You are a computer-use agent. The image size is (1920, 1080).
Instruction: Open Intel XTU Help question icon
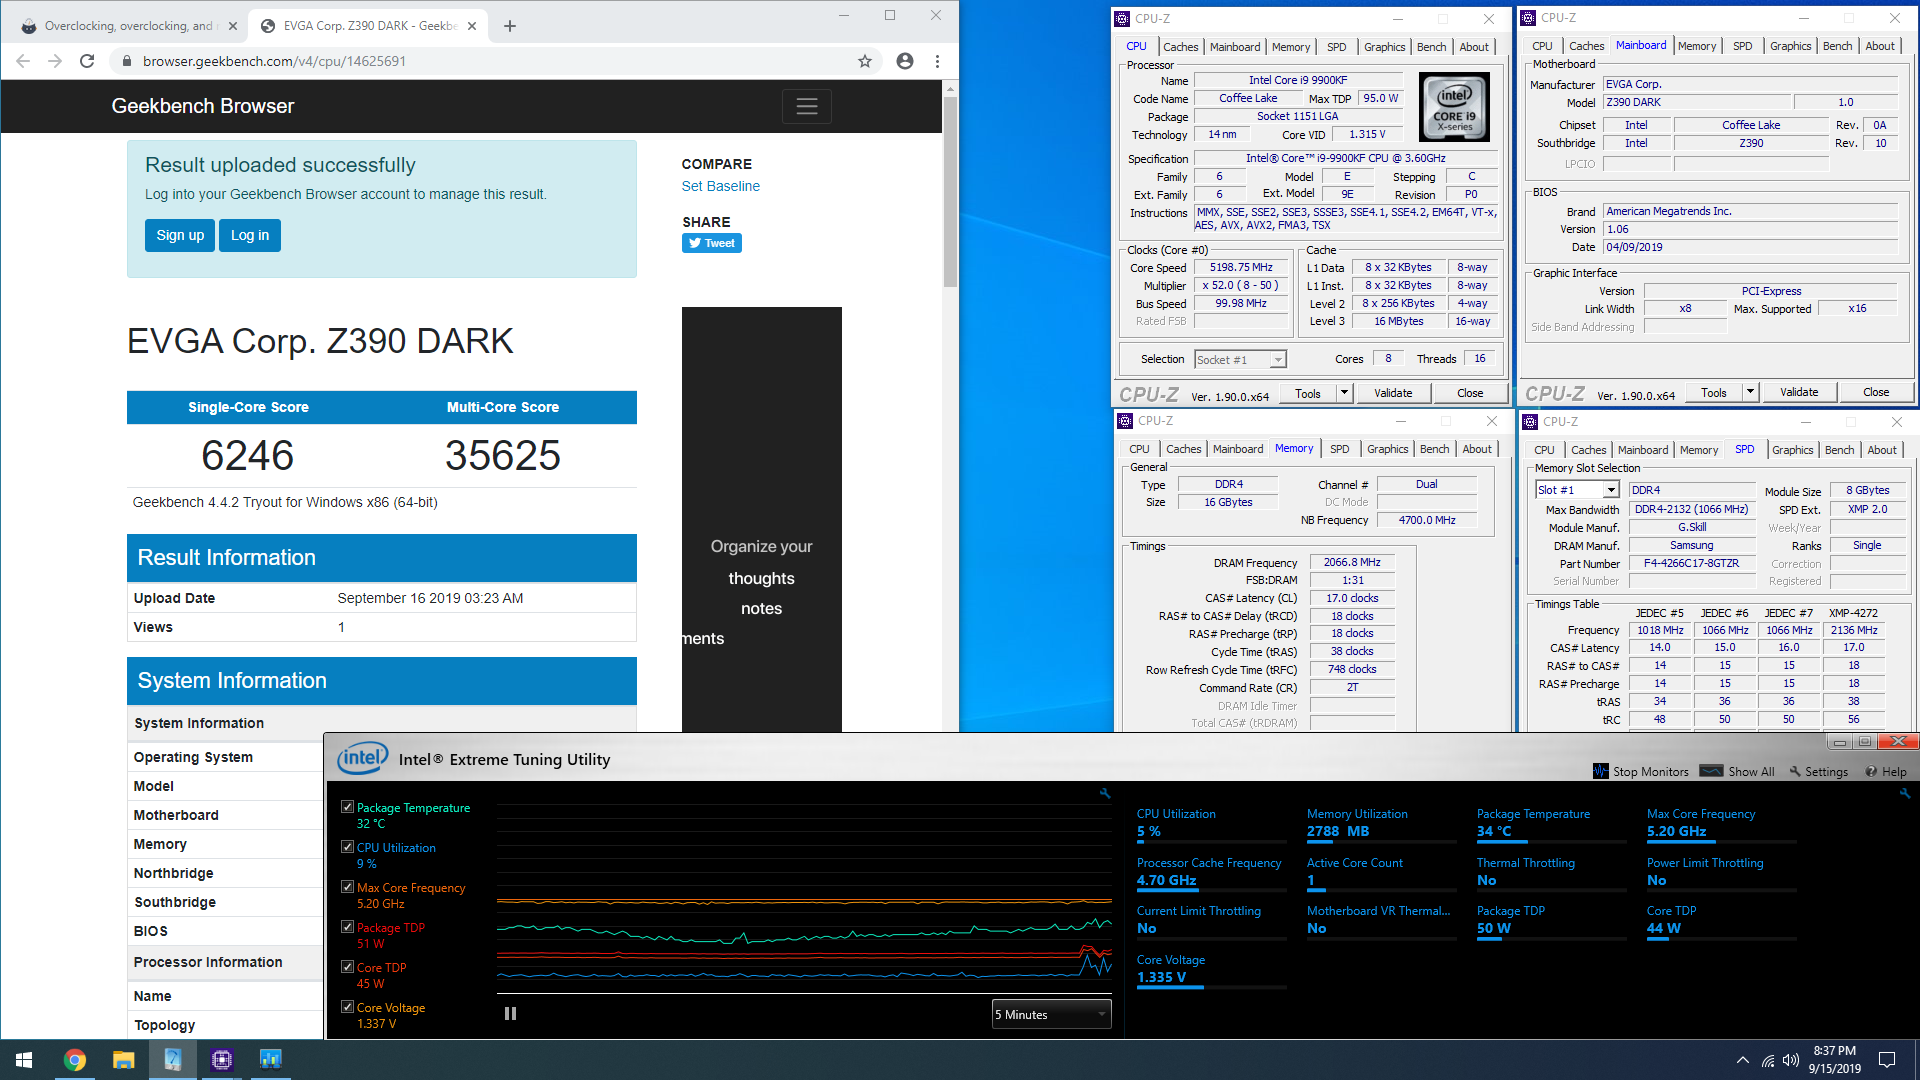coord(1871,771)
